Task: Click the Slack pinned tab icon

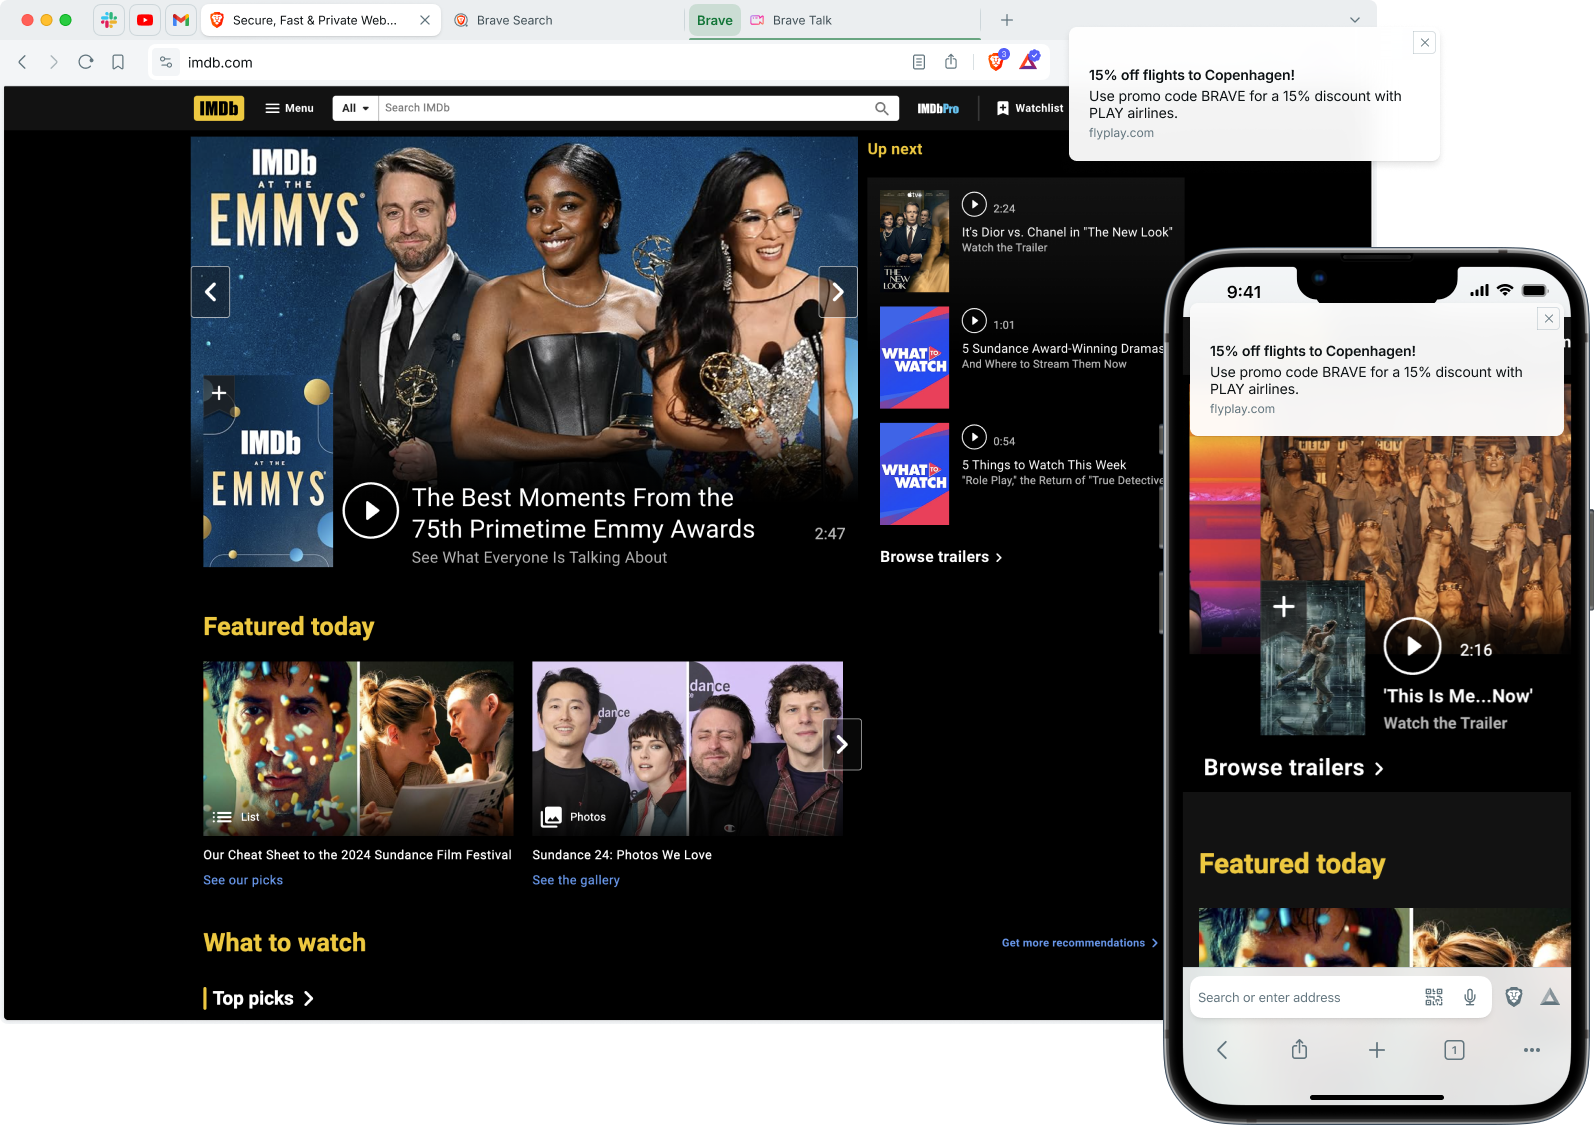Action: coord(109,20)
